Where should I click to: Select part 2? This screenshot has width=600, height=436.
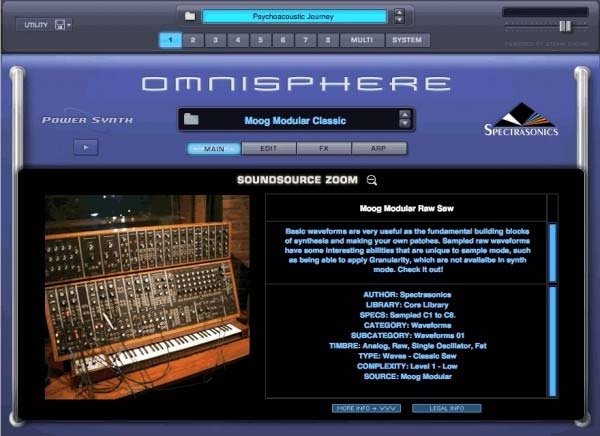(193, 40)
